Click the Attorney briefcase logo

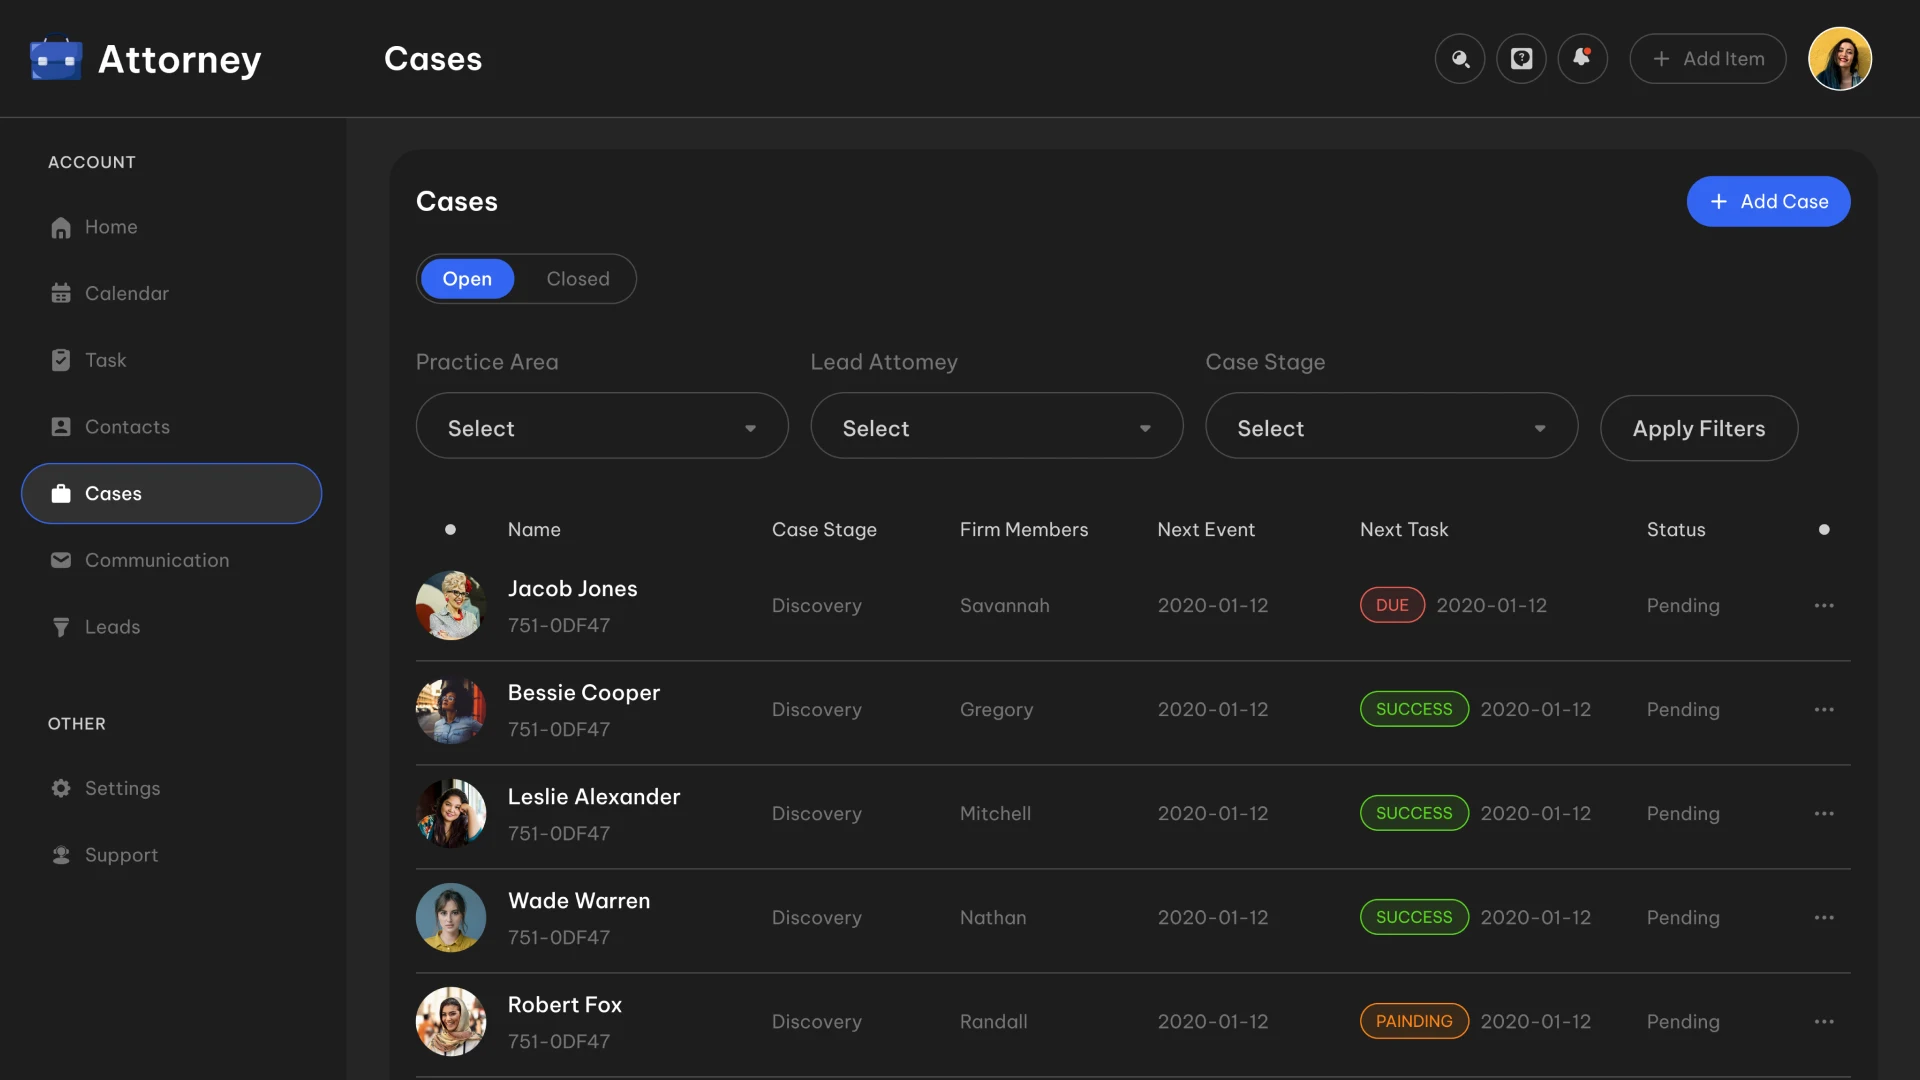point(56,59)
